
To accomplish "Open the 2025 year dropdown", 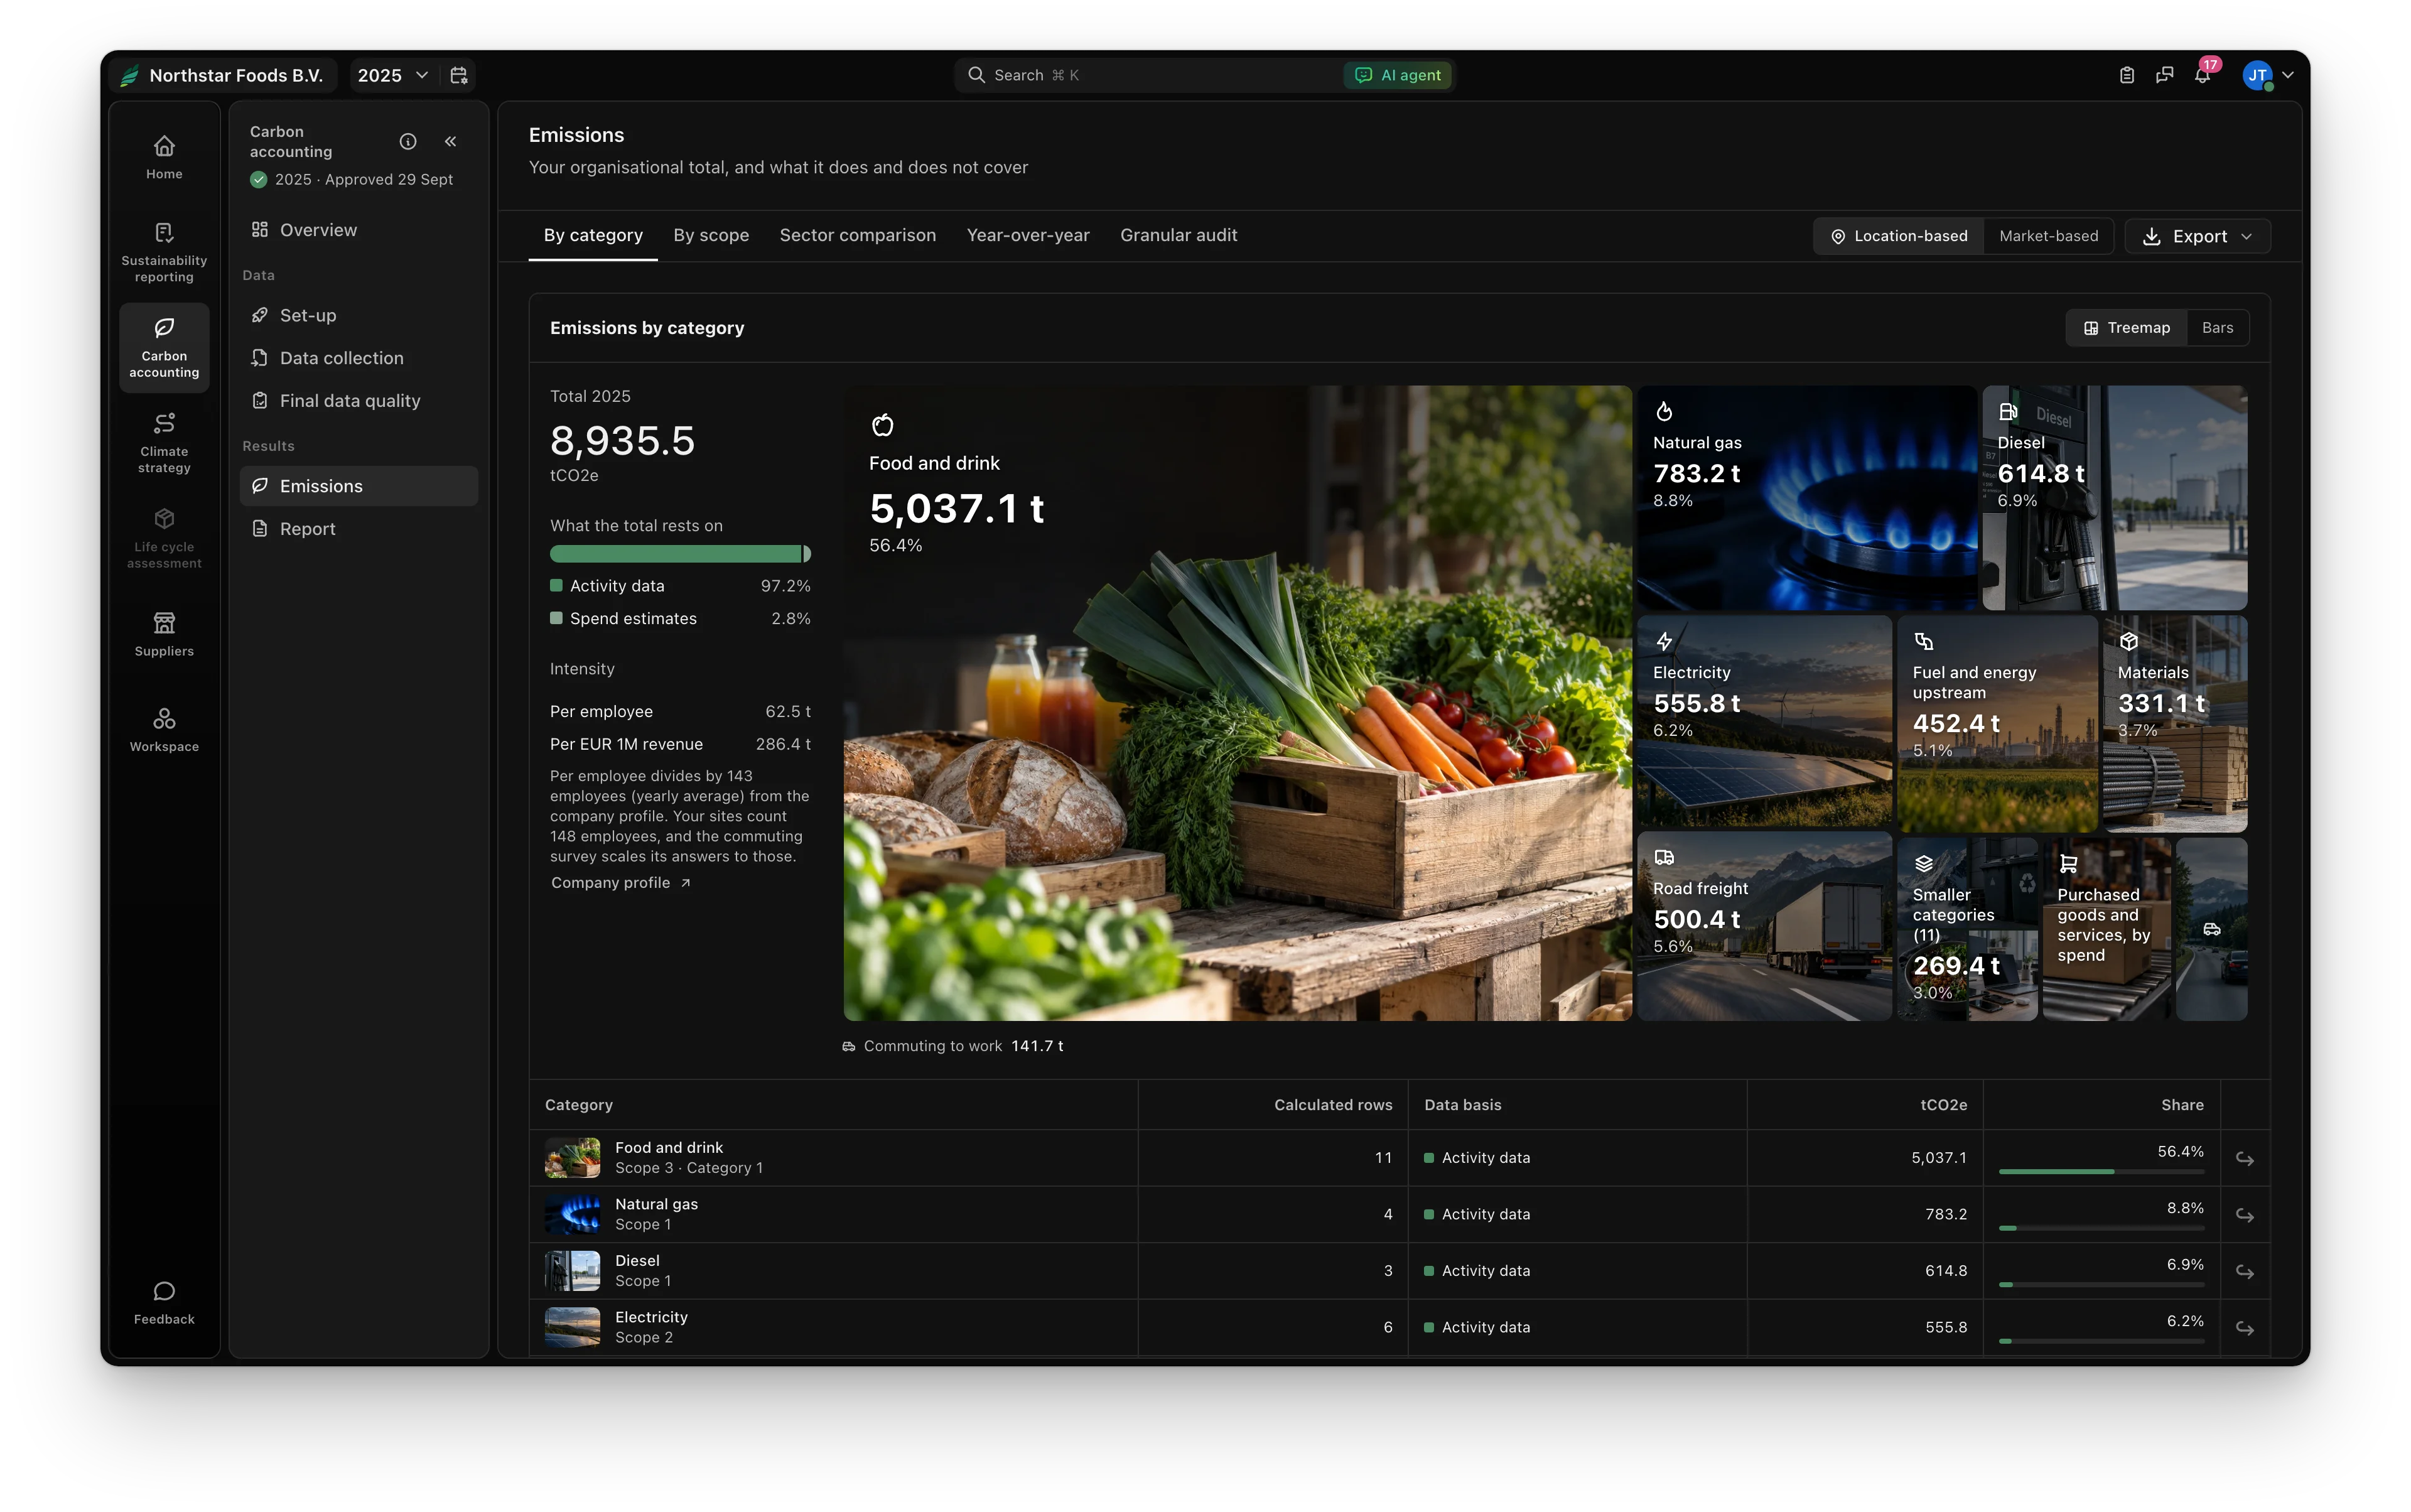I will (392, 75).
